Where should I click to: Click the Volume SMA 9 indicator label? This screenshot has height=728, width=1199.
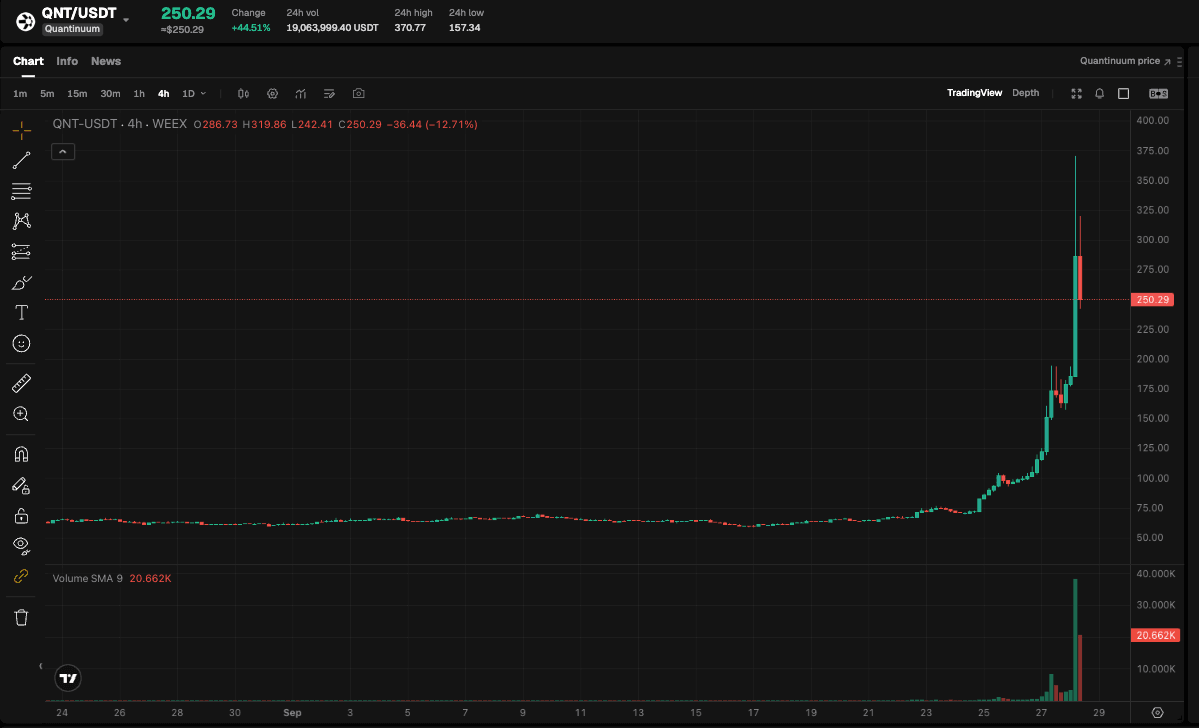pos(87,578)
